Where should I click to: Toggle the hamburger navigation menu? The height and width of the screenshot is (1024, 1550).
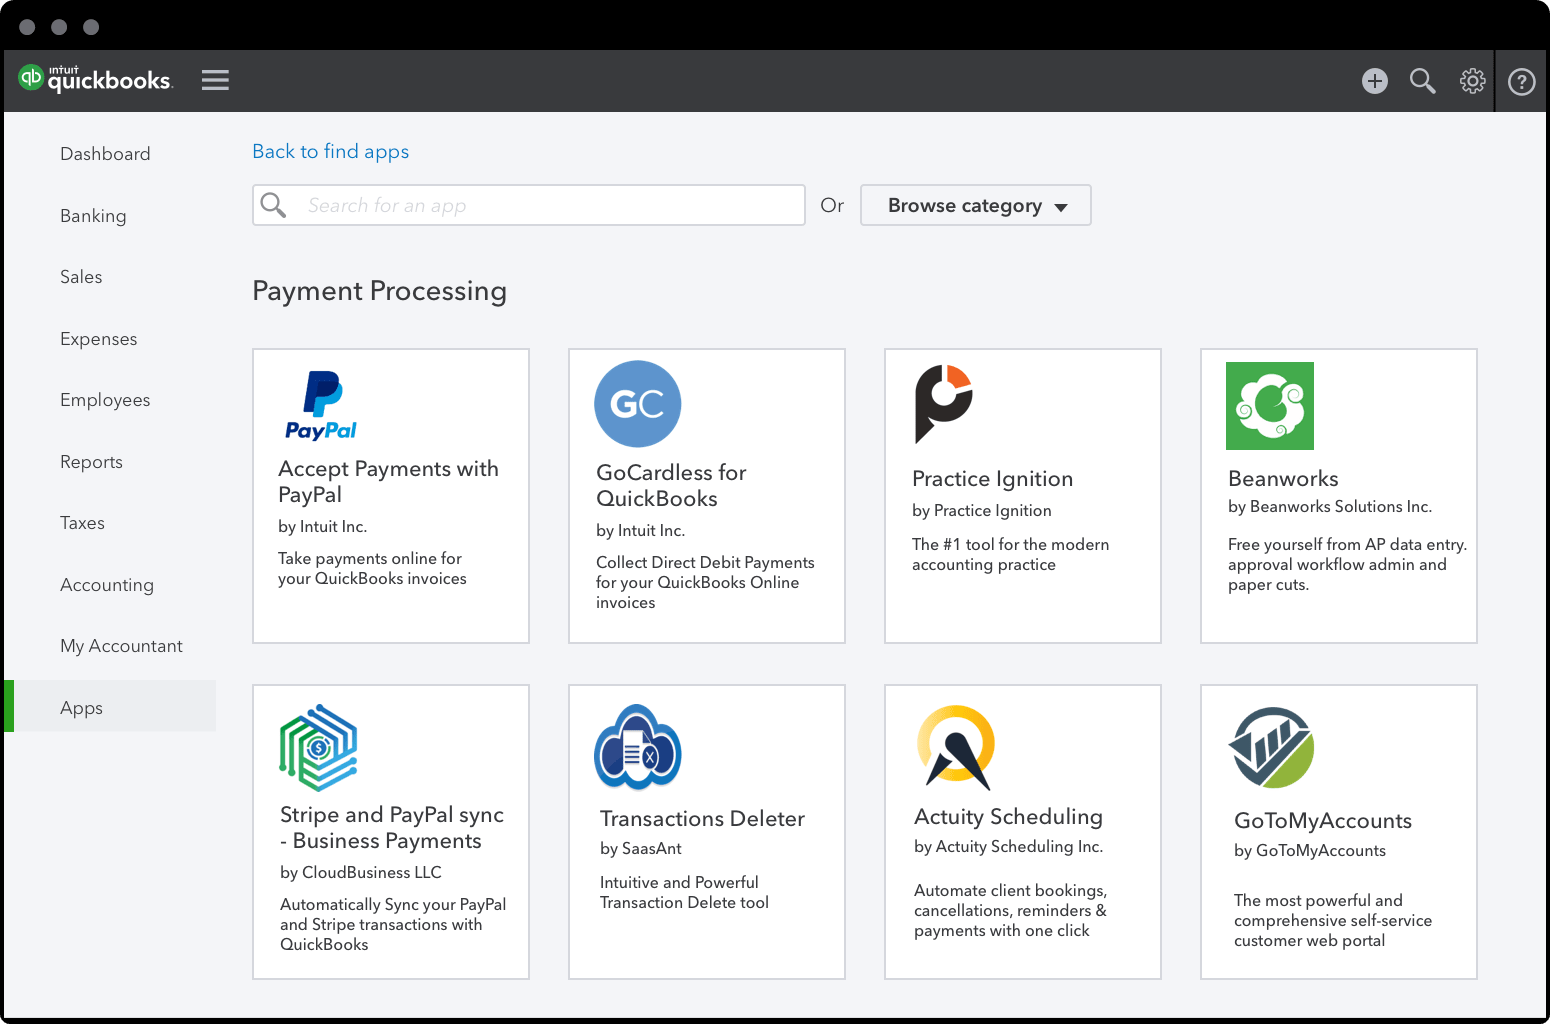click(x=215, y=80)
